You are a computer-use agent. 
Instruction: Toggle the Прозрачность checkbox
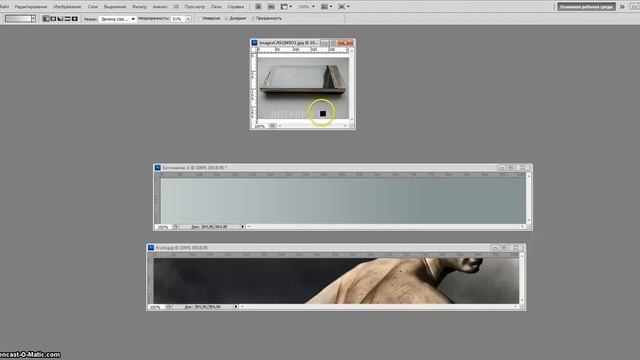(253, 19)
